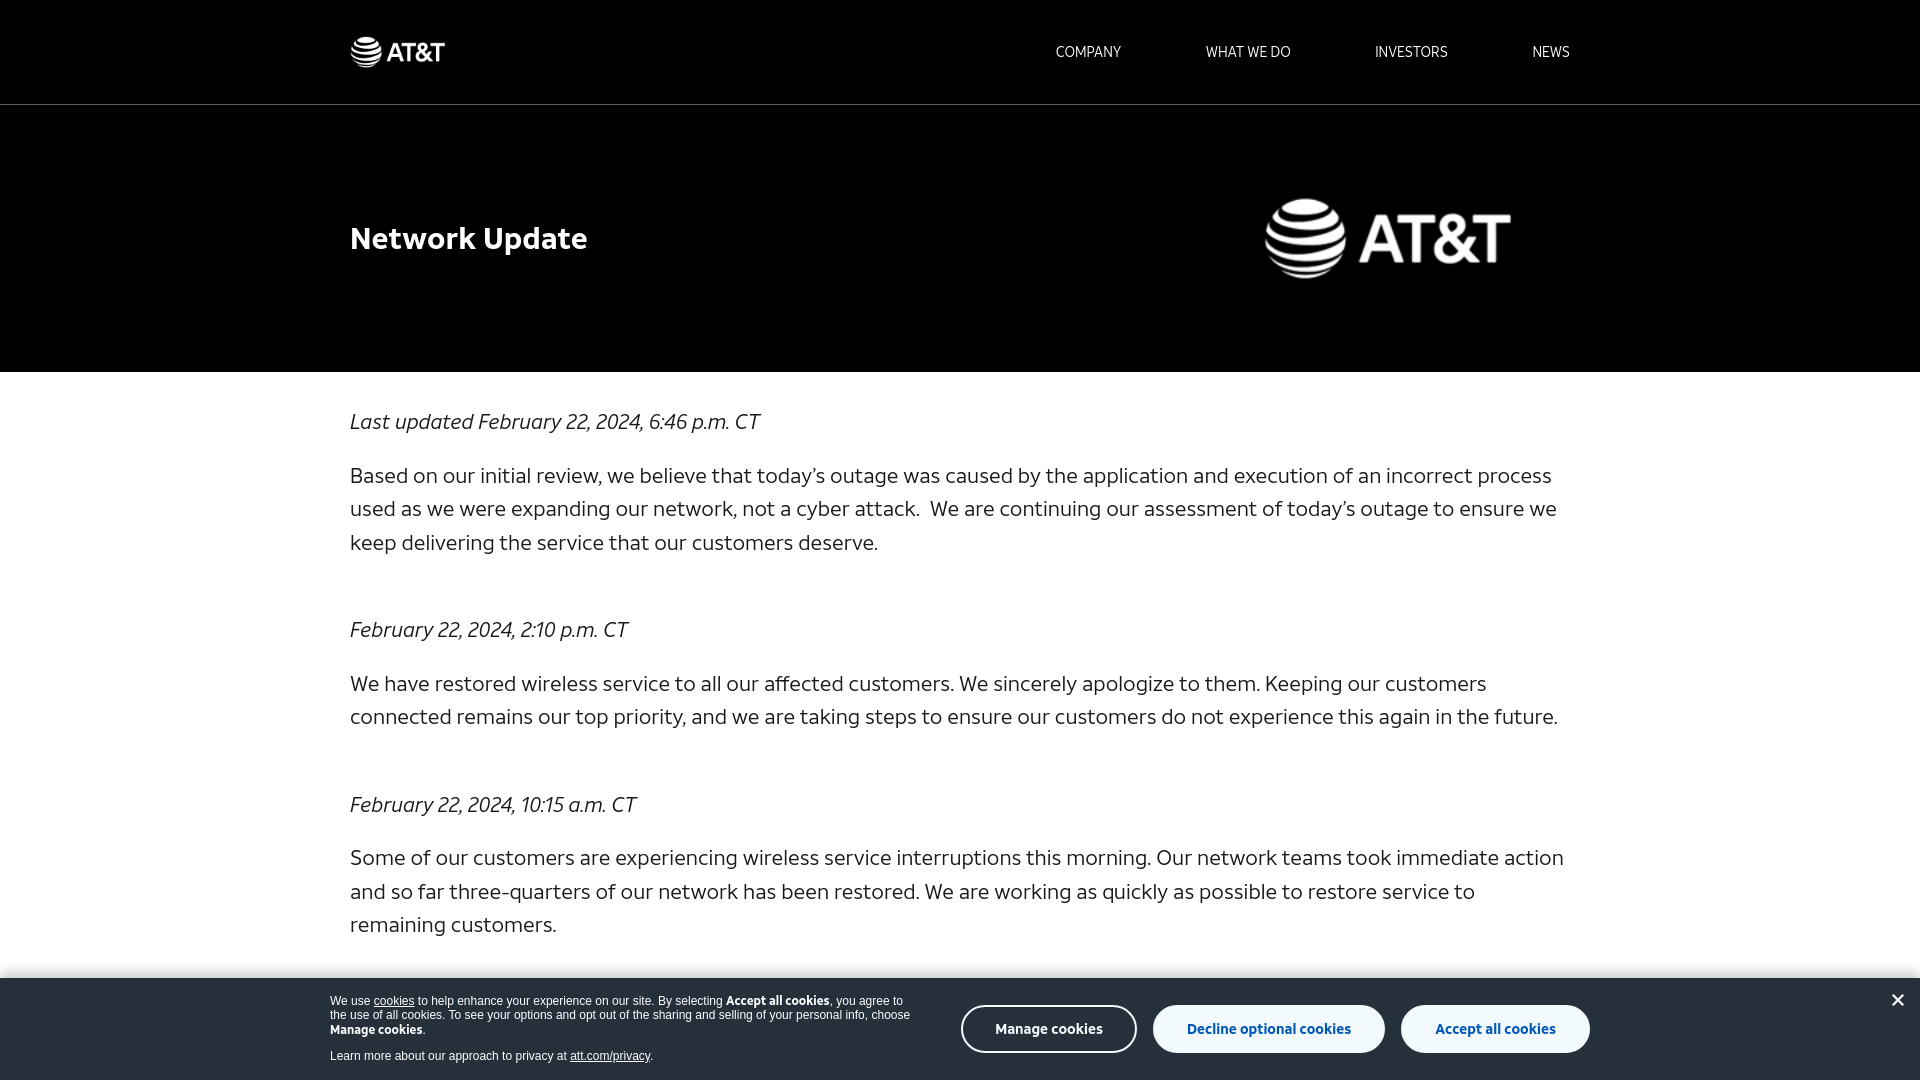
Task: Toggle Decline optional cookies setting
Action: tap(1269, 1027)
